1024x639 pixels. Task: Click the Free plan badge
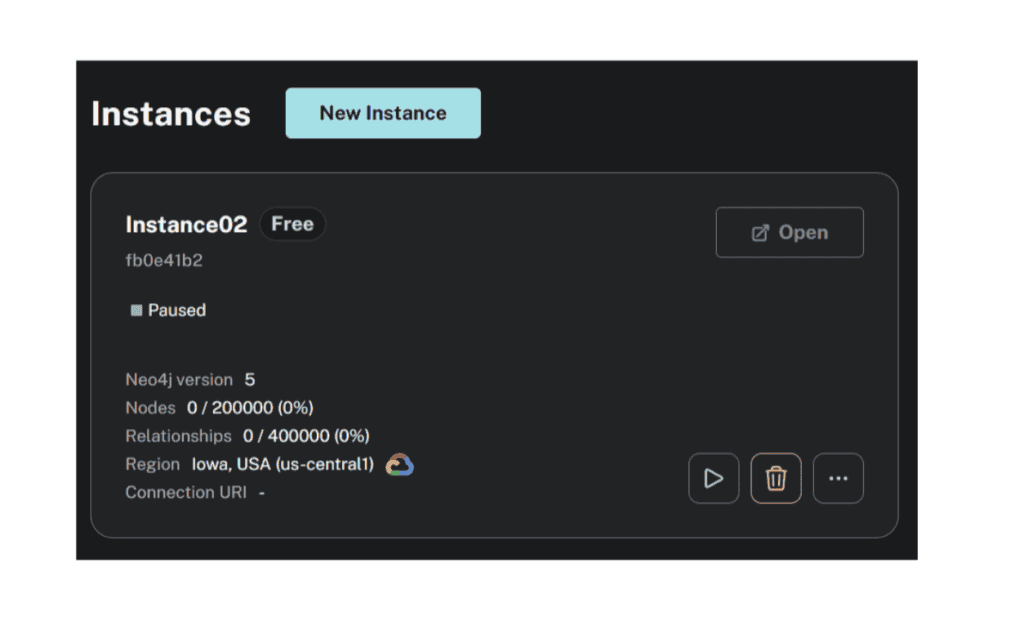coord(292,224)
